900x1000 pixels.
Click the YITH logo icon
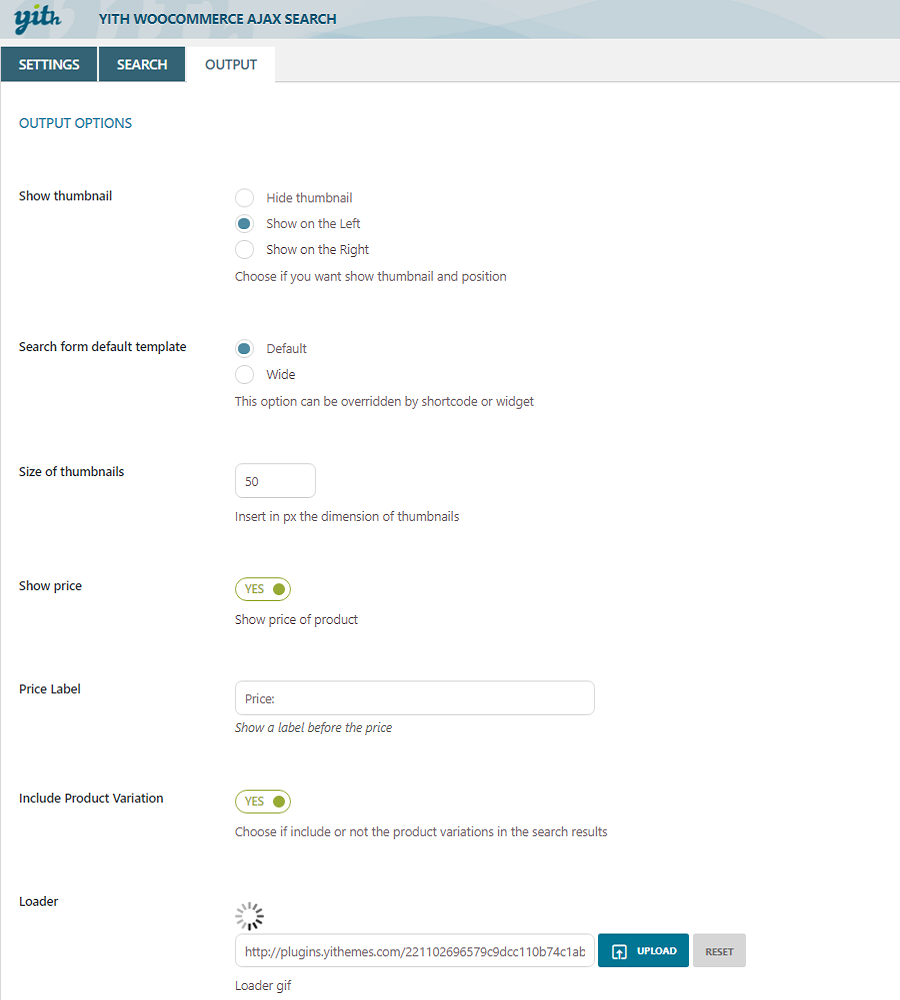(38, 17)
